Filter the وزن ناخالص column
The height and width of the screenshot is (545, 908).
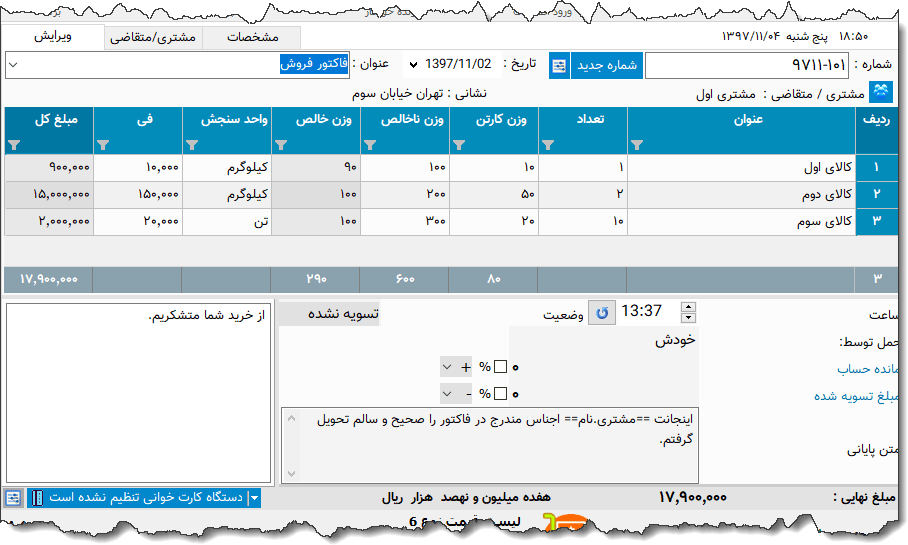(369, 145)
